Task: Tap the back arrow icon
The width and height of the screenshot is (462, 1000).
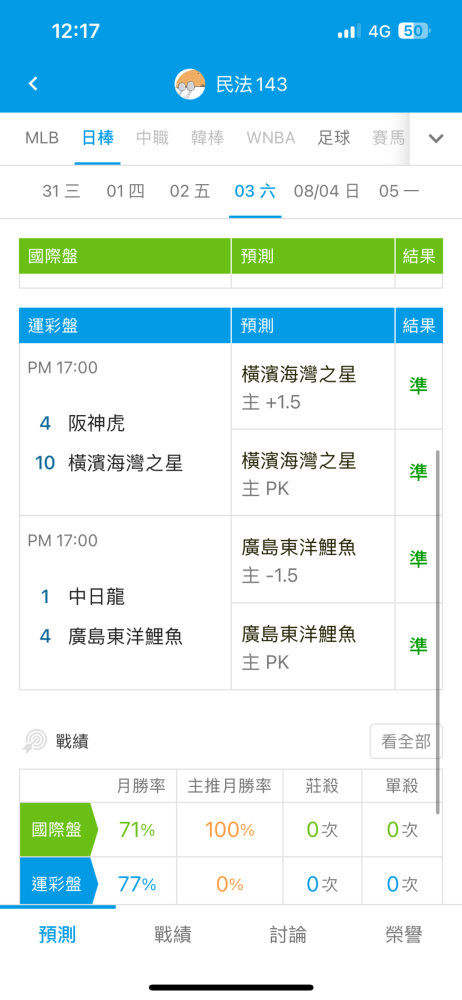Action: 34,84
